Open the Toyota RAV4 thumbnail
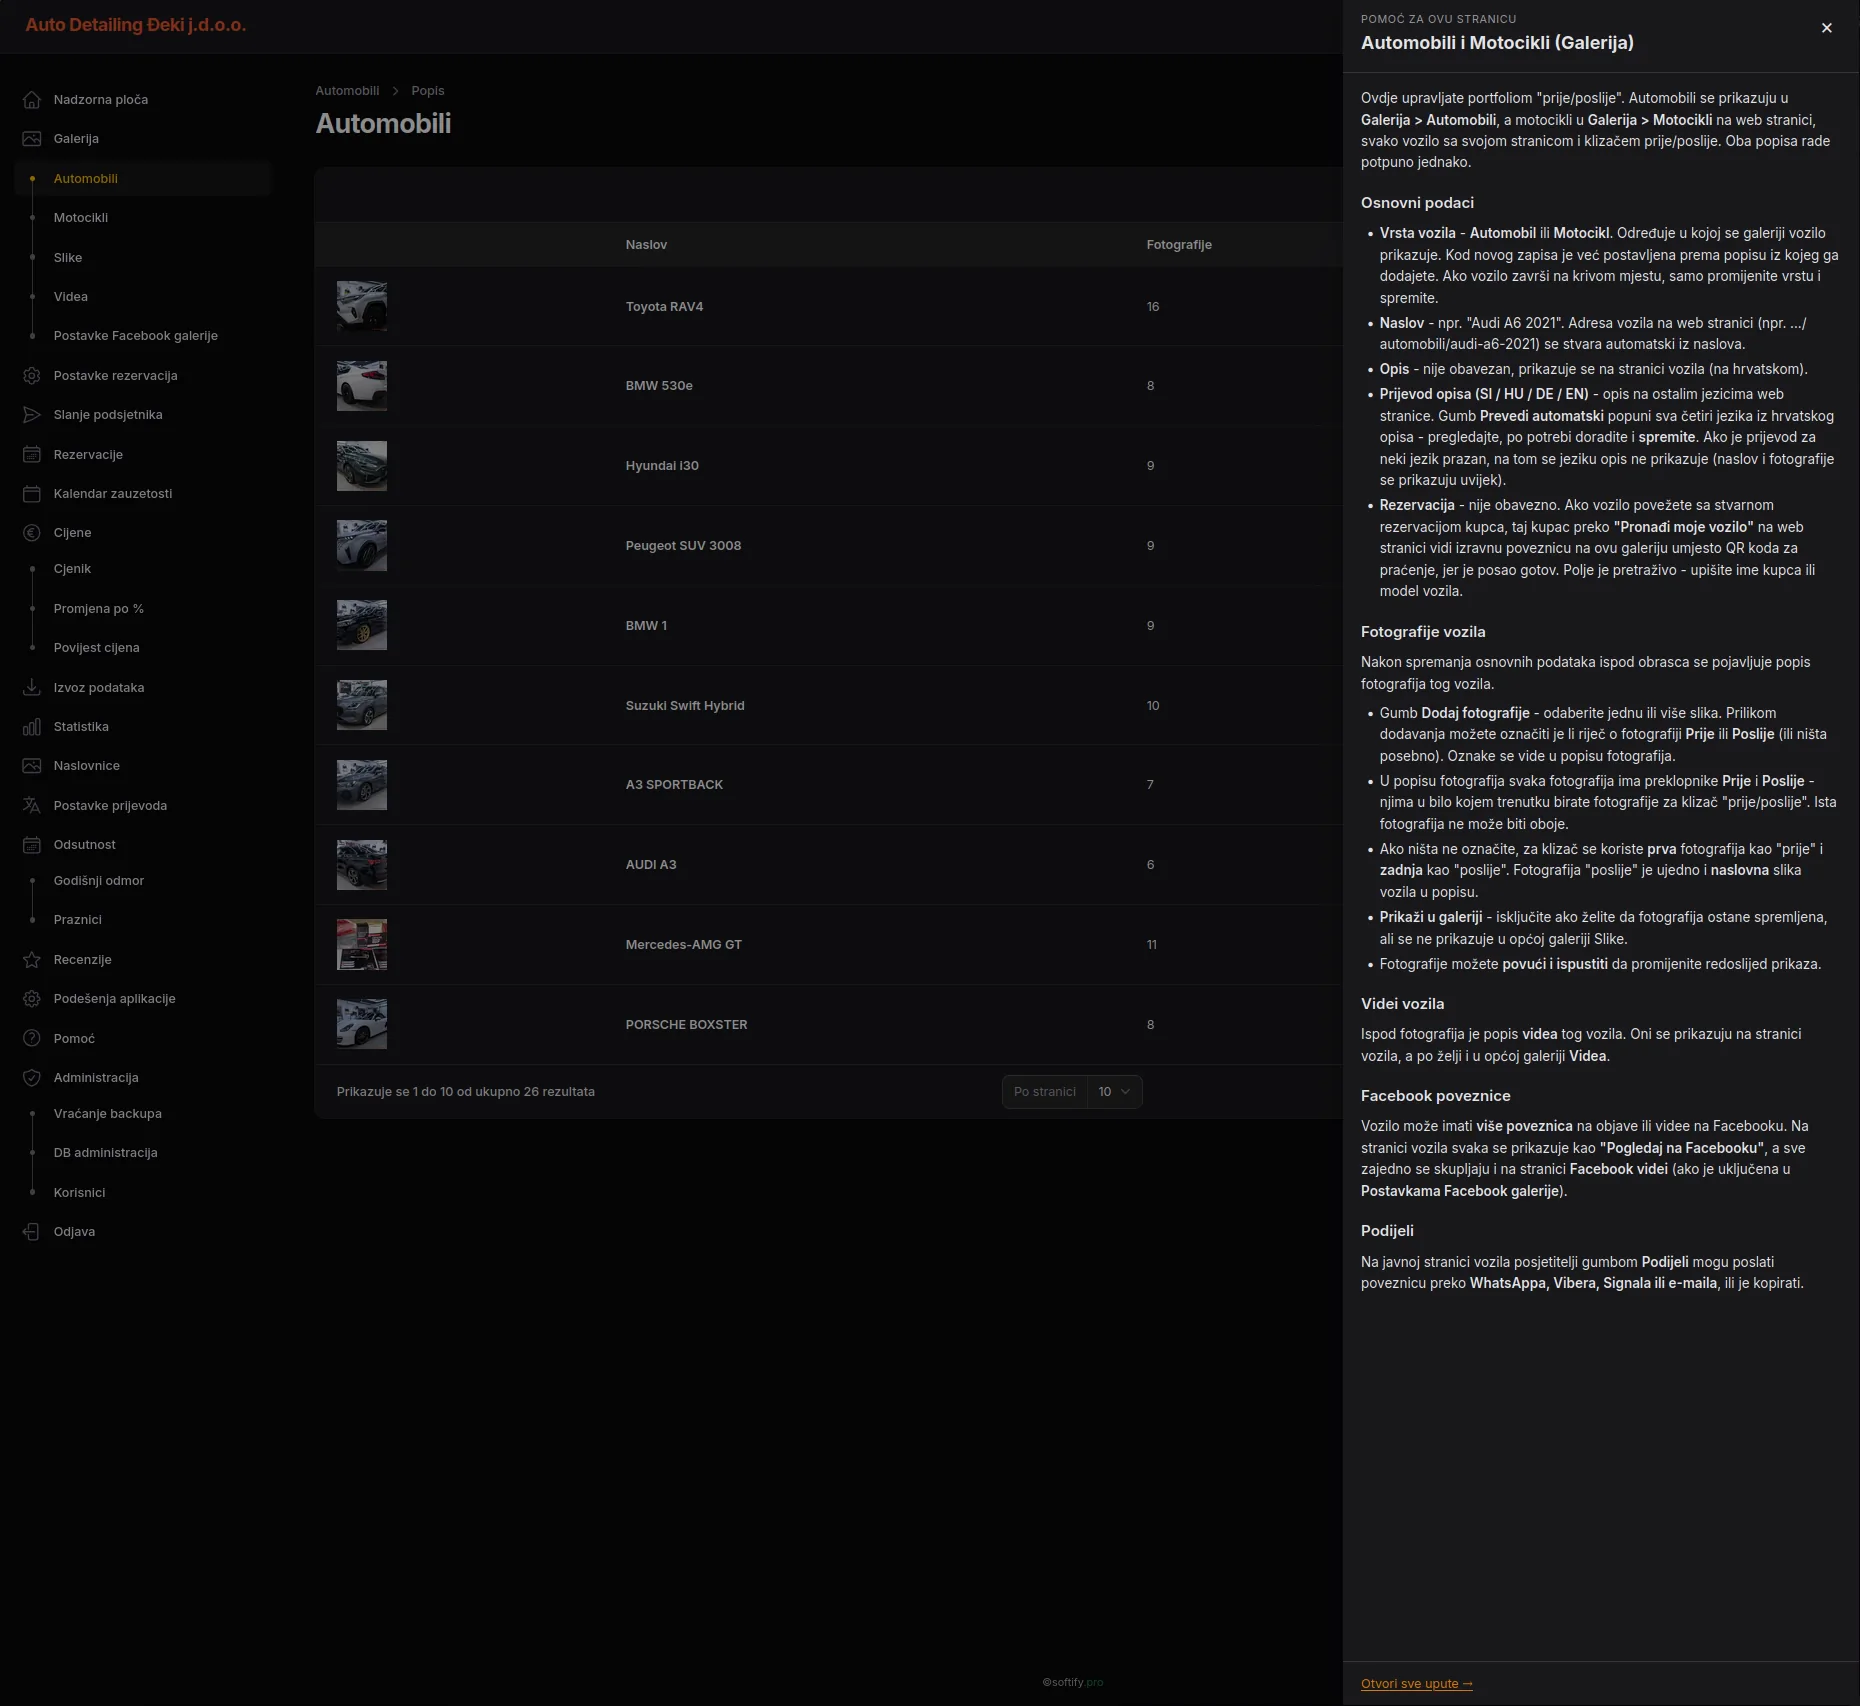1860x1706 pixels. [362, 306]
